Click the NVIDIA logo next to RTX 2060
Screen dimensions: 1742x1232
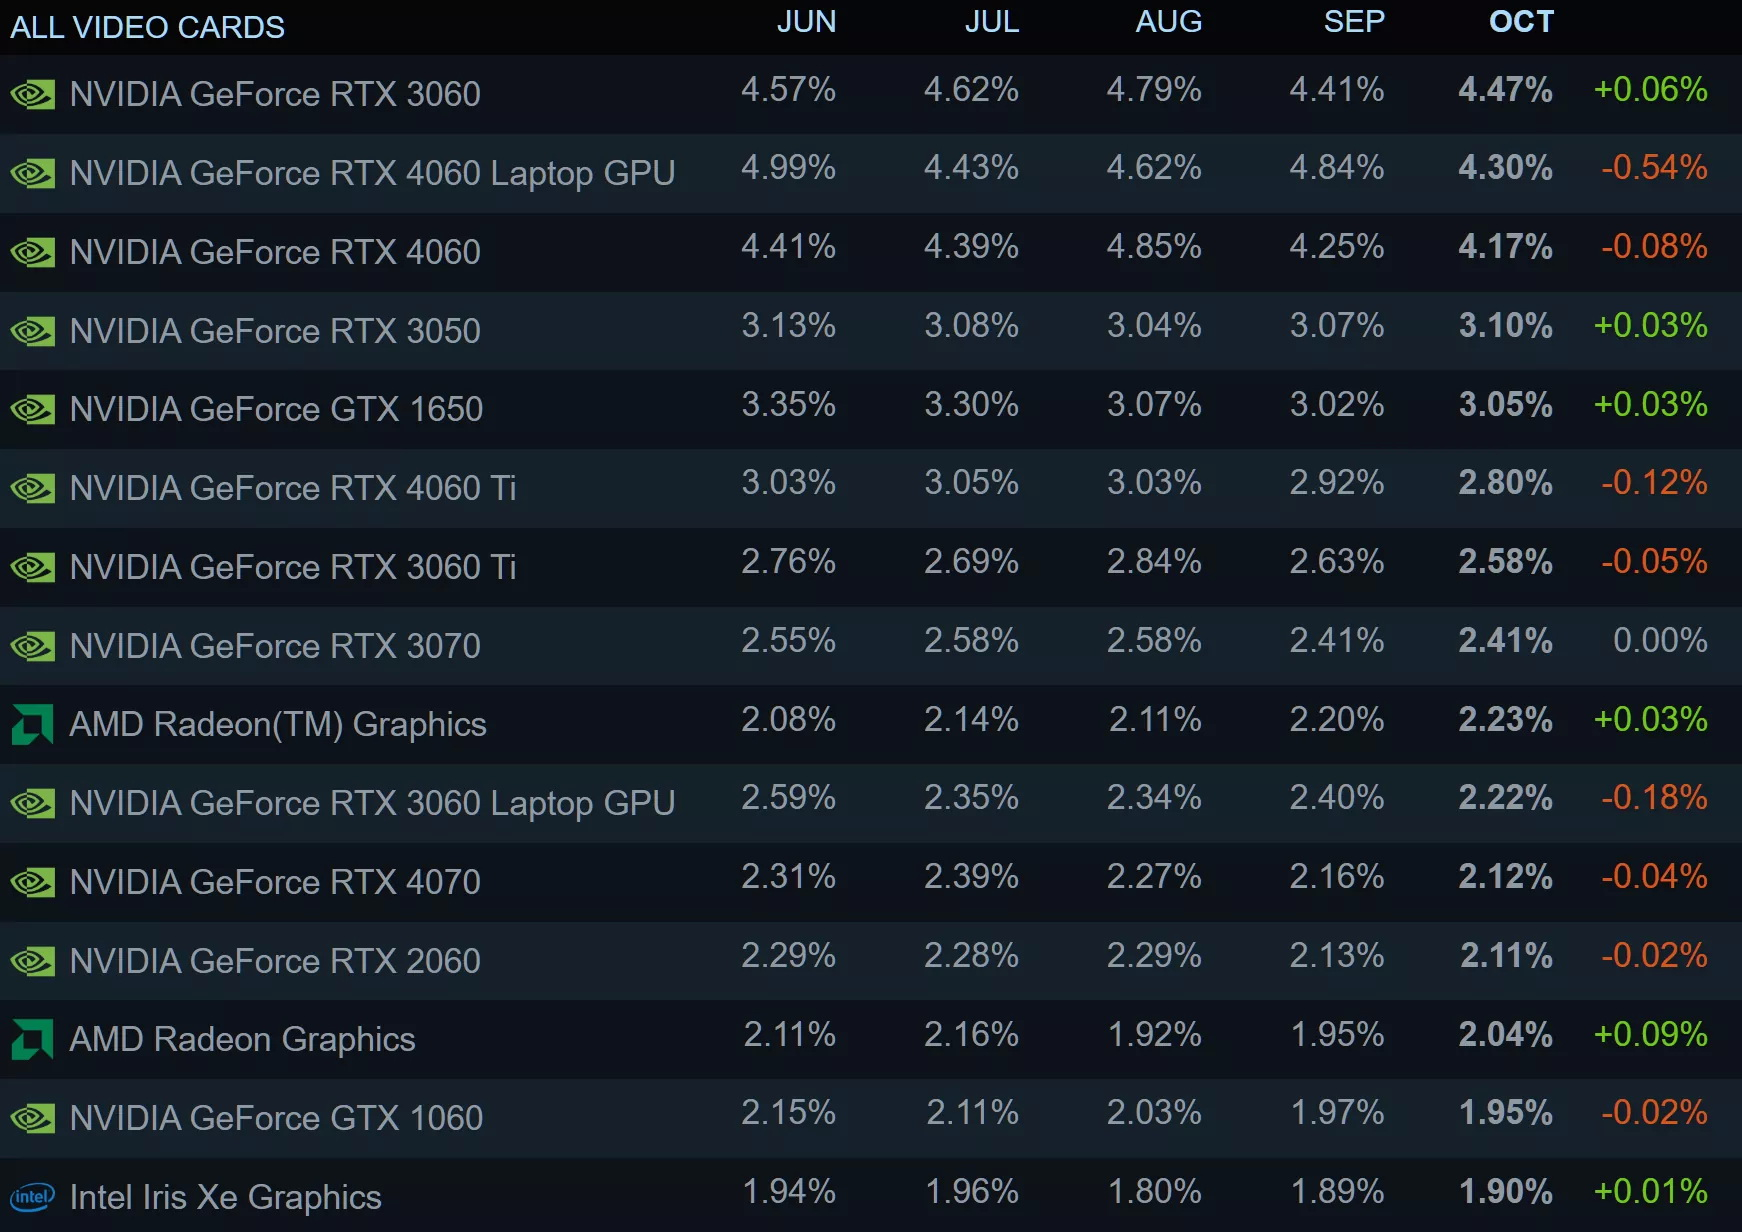(x=32, y=962)
